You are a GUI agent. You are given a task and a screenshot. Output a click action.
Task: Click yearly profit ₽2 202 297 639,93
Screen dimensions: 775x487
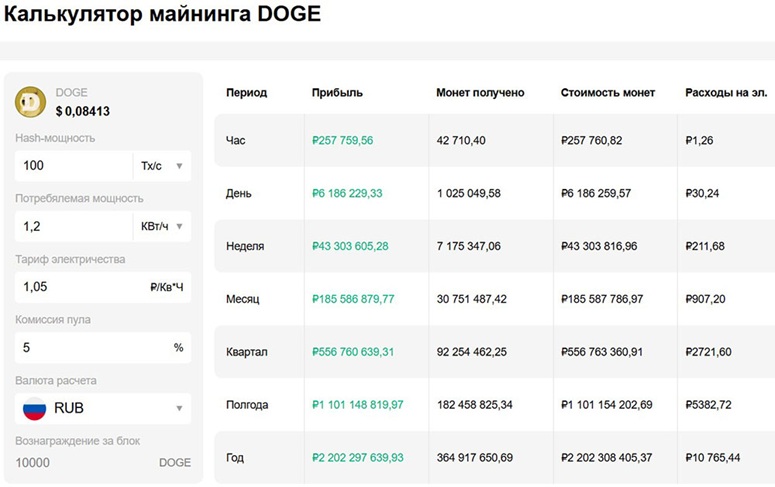click(x=357, y=458)
